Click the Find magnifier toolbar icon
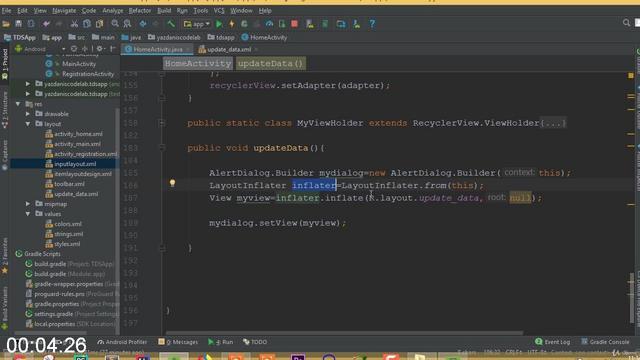Viewport: 640px width, 360px height. (115, 24)
